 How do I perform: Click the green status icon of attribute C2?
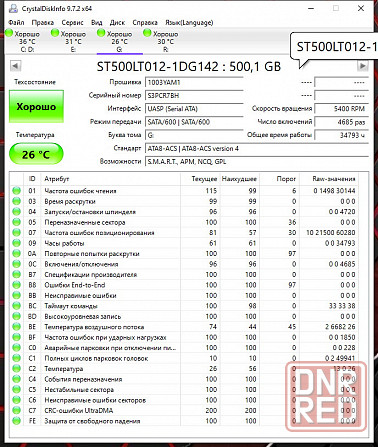[16, 369]
